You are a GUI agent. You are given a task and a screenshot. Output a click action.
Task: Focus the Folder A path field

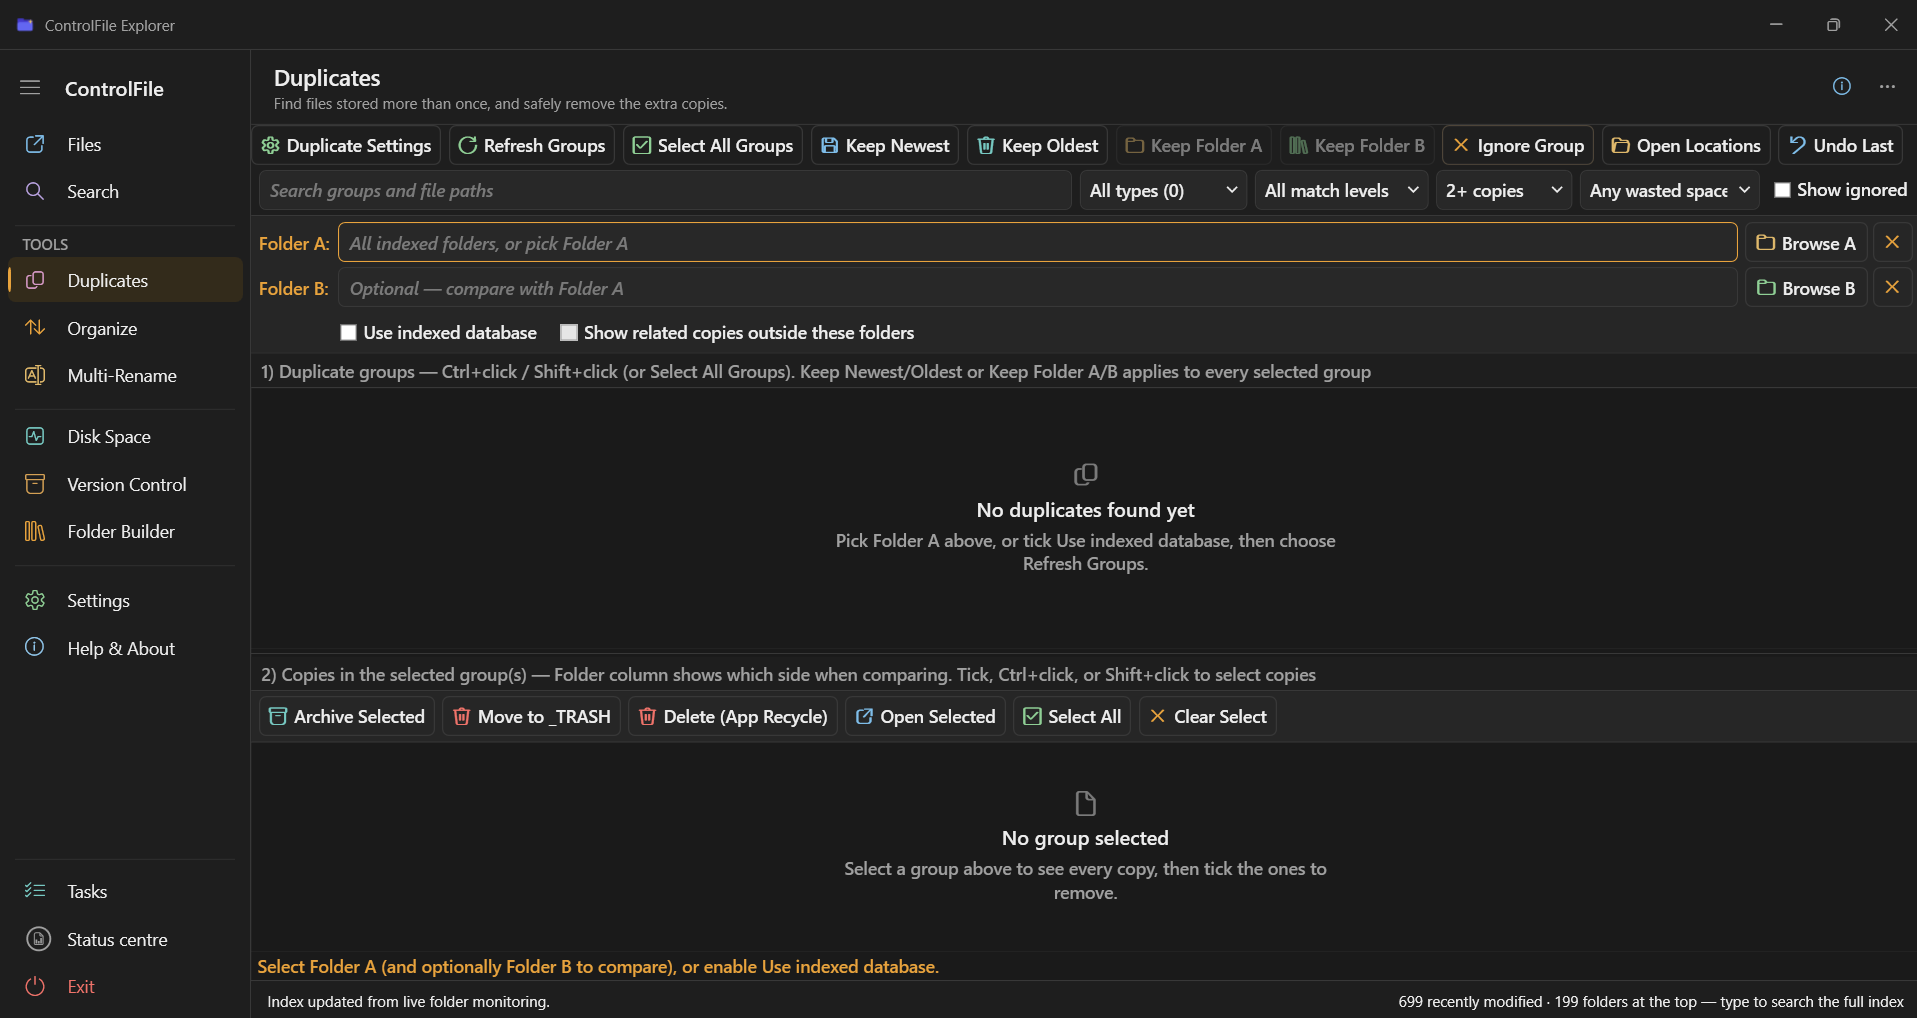pyautogui.click(x=1038, y=243)
